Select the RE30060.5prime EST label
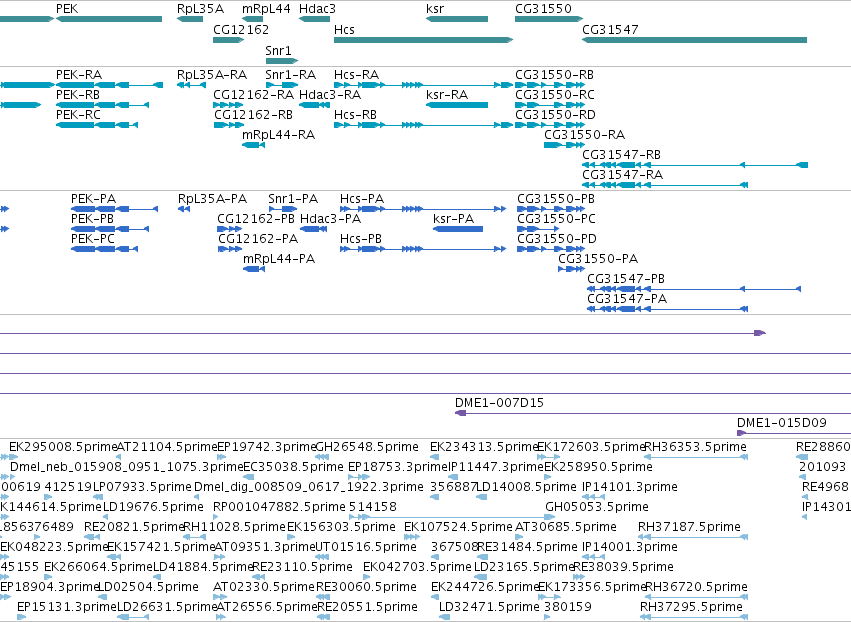The image size is (851, 622). coord(366,586)
